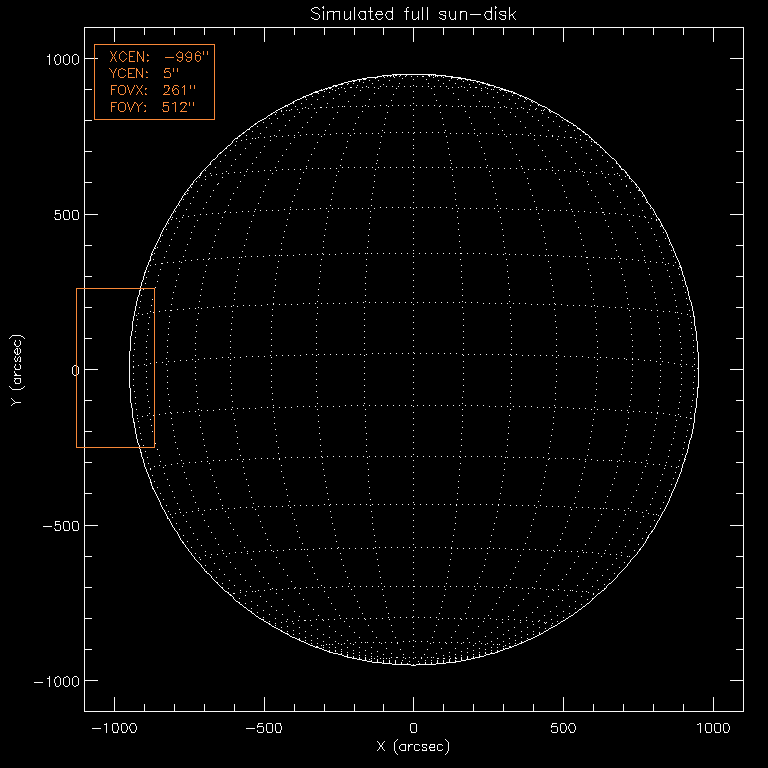
Task: Click the "X (arcsec)" axis label
Action: 413,747
